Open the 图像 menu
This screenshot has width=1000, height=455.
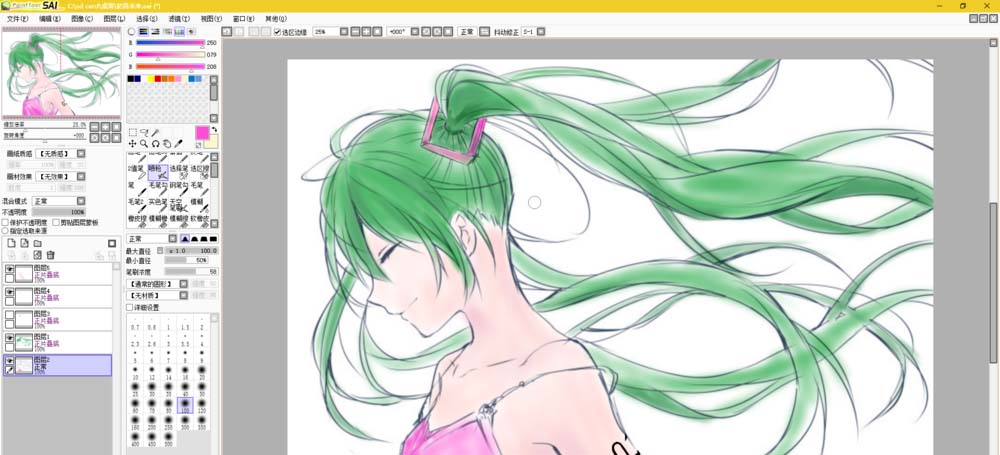[x=82, y=19]
